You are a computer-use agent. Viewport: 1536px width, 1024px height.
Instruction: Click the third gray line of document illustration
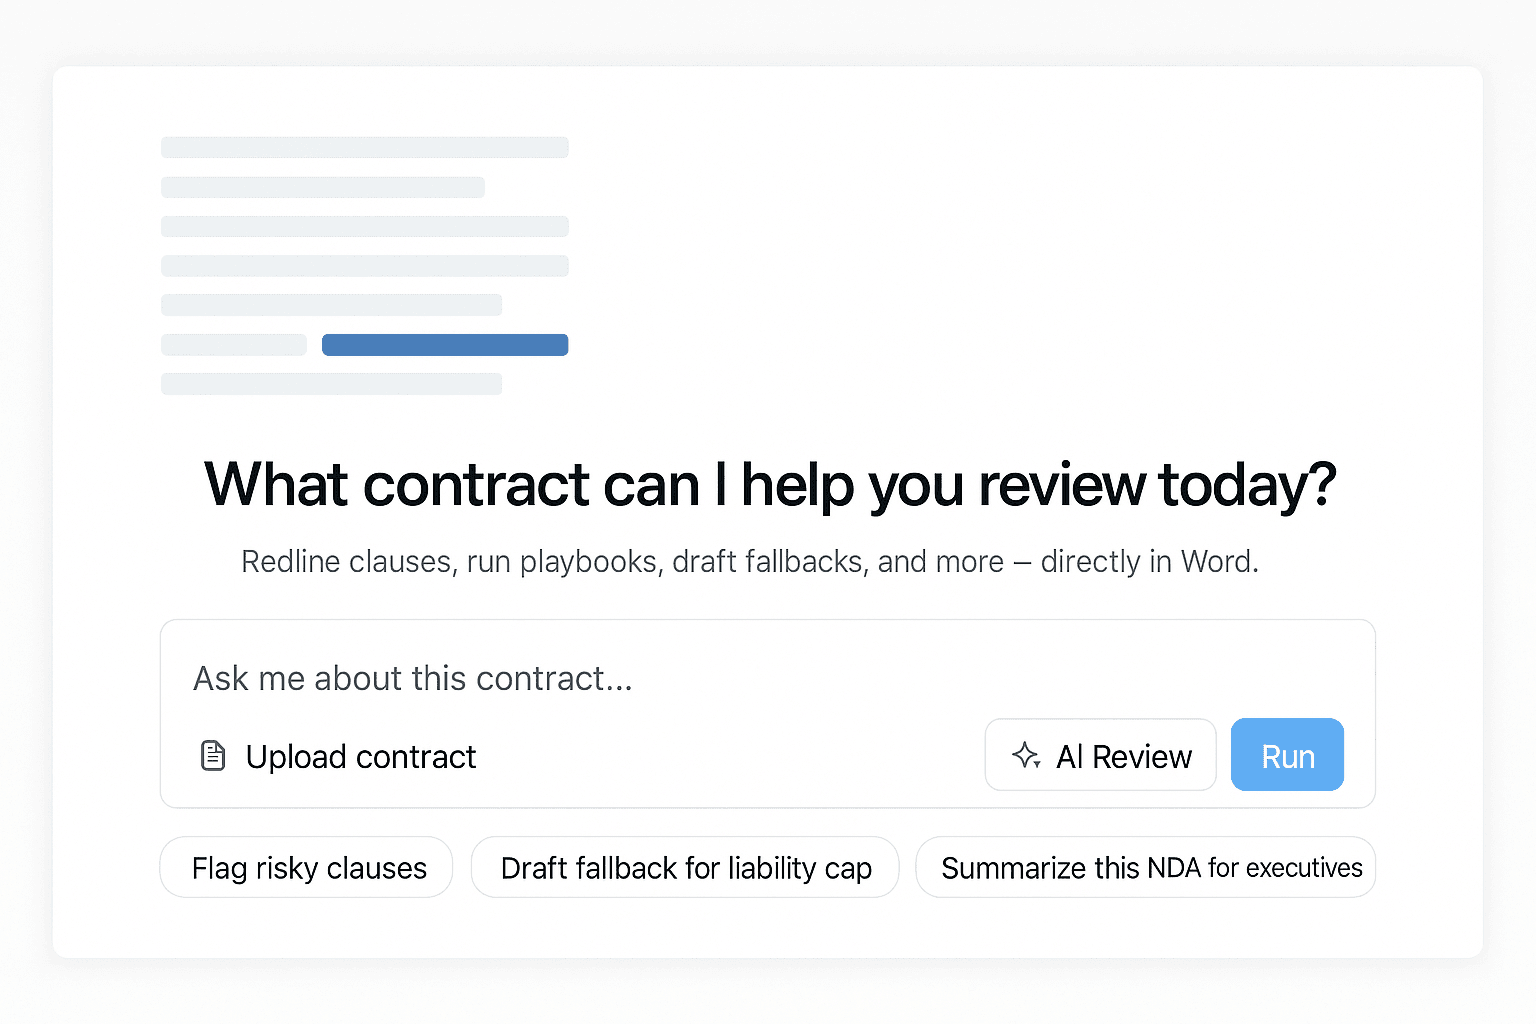[365, 227]
